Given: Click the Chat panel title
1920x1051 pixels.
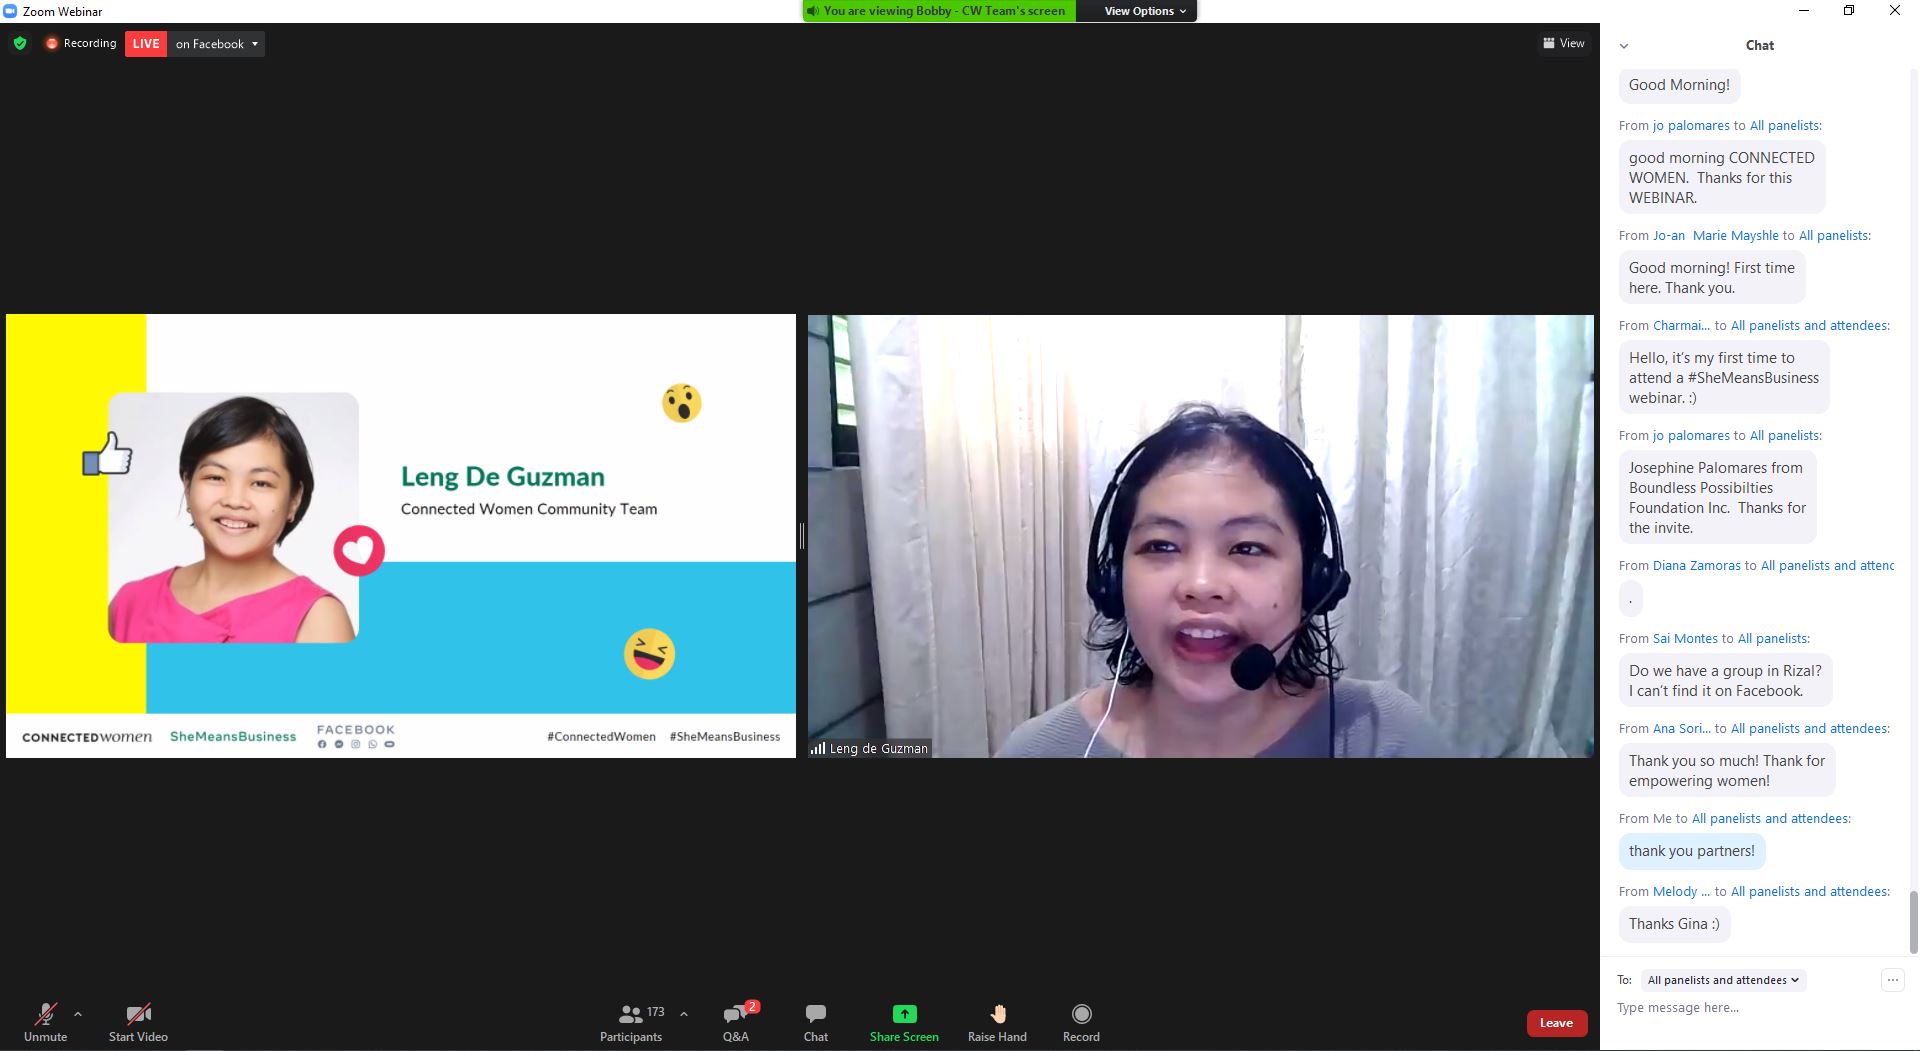Looking at the screenshot, I should point(1760,45).
